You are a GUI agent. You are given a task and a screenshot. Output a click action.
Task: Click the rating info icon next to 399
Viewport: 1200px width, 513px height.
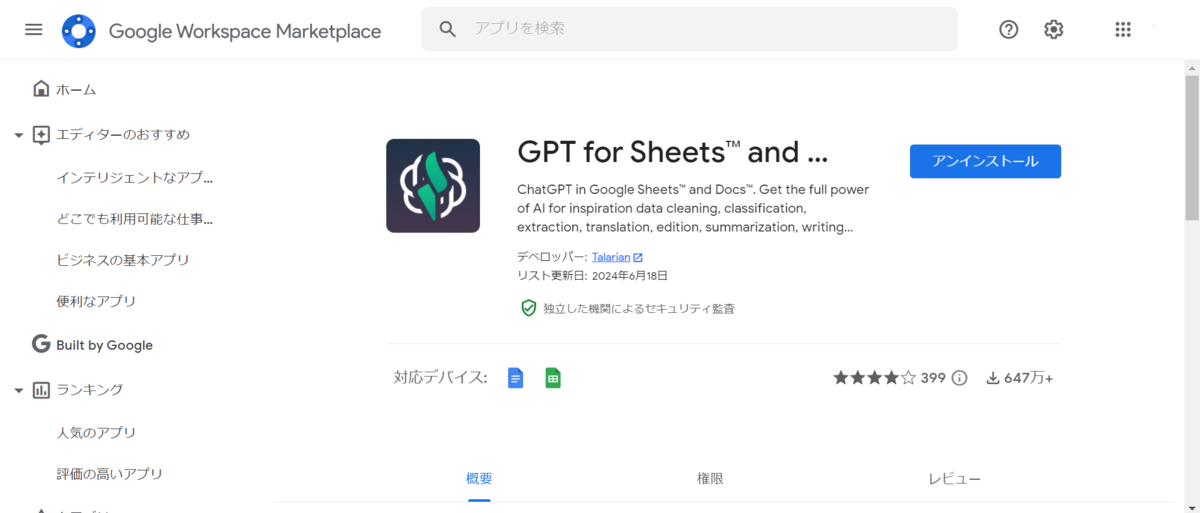tap(959, 378)
